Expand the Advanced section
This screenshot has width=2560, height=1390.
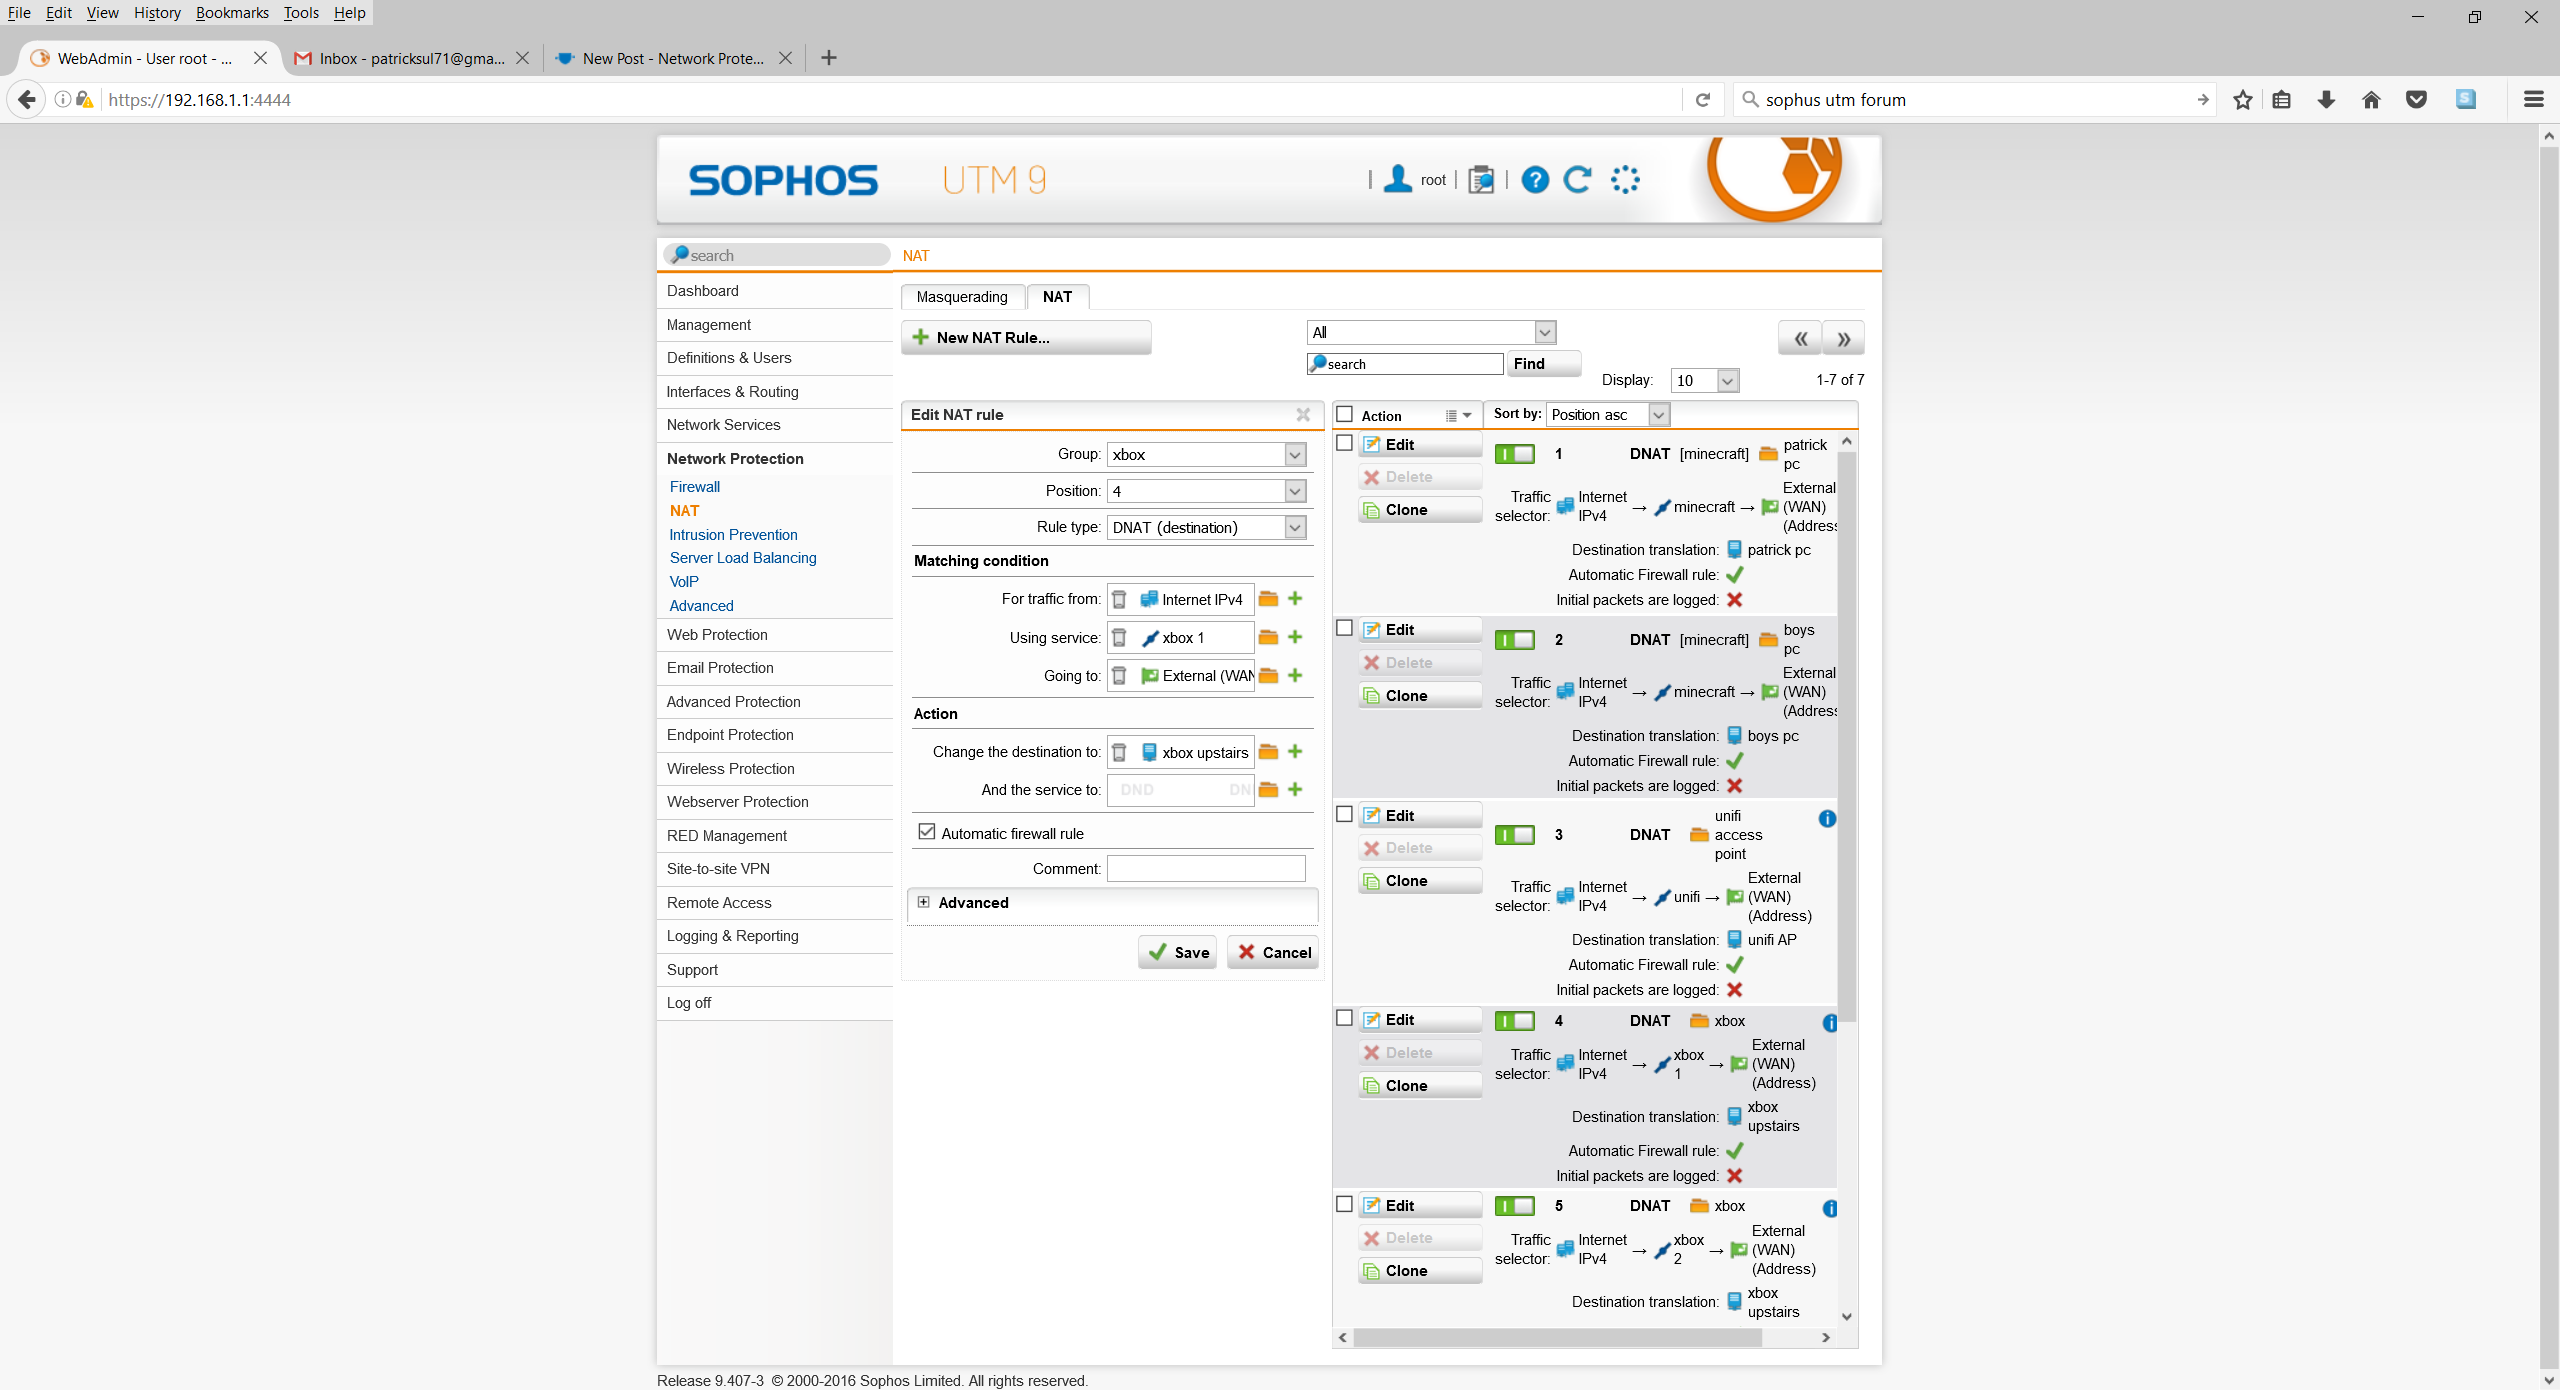(924, 902)
